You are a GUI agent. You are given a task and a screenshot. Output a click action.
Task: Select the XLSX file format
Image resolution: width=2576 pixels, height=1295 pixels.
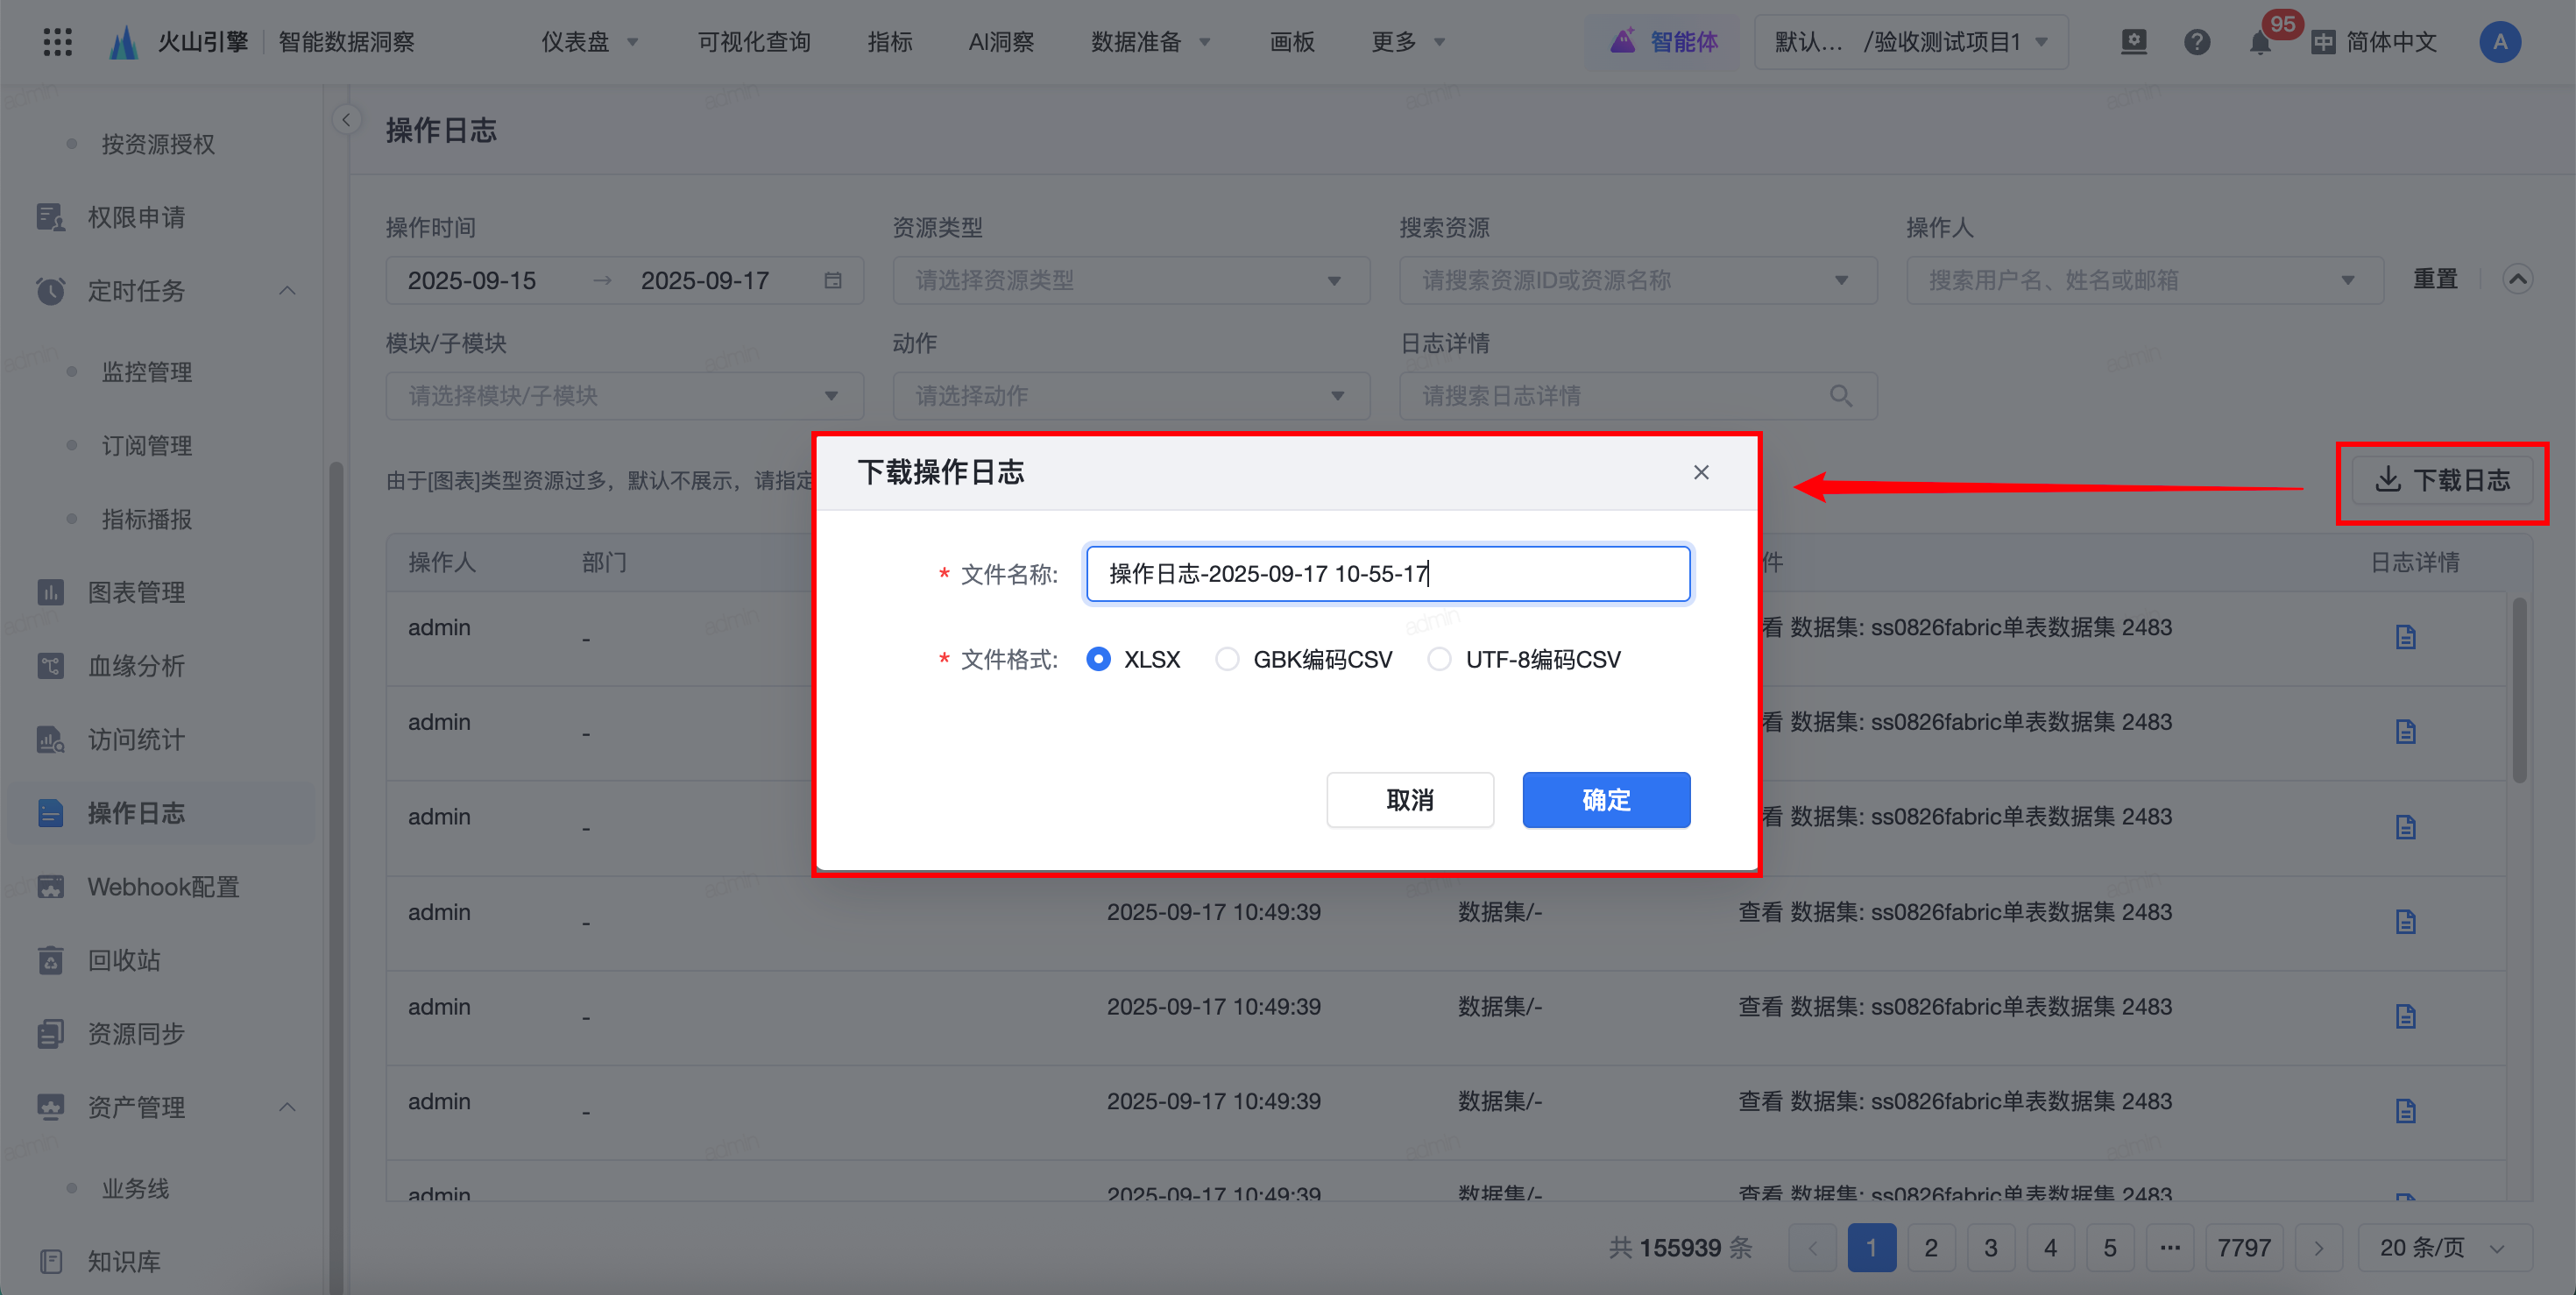1098,660
